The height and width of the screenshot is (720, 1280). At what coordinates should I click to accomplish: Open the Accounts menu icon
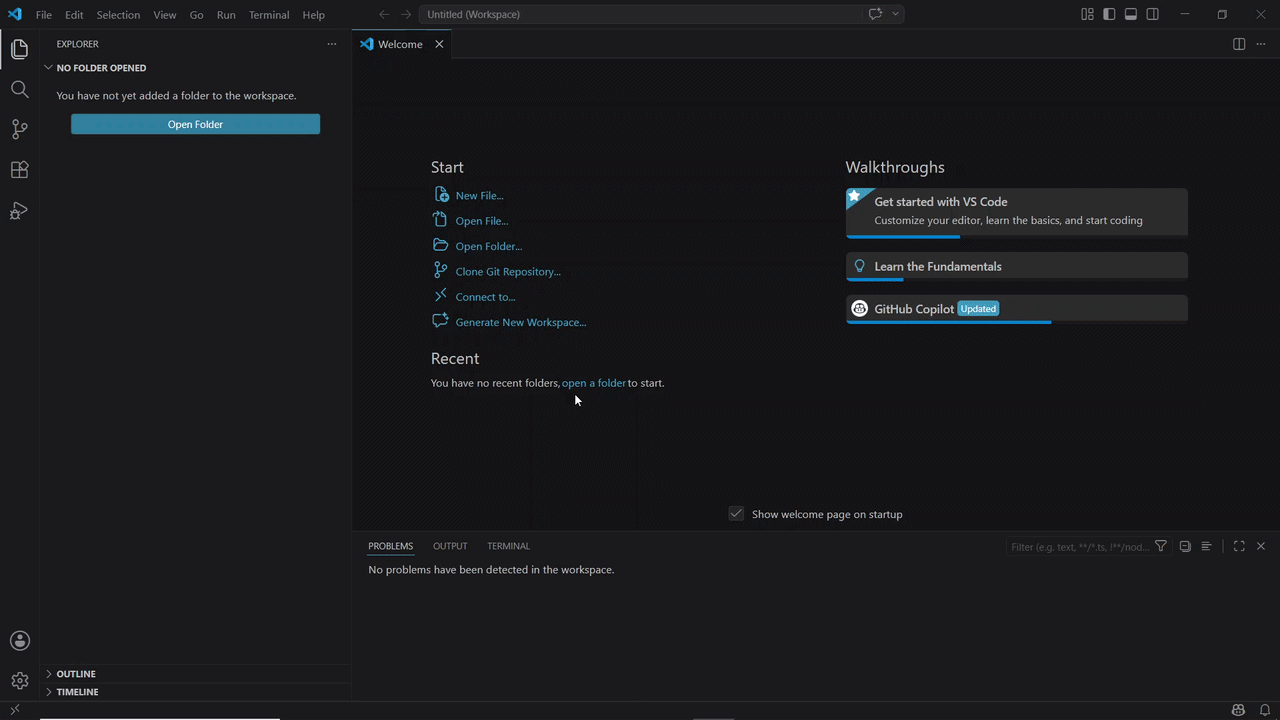click(19, 641)
